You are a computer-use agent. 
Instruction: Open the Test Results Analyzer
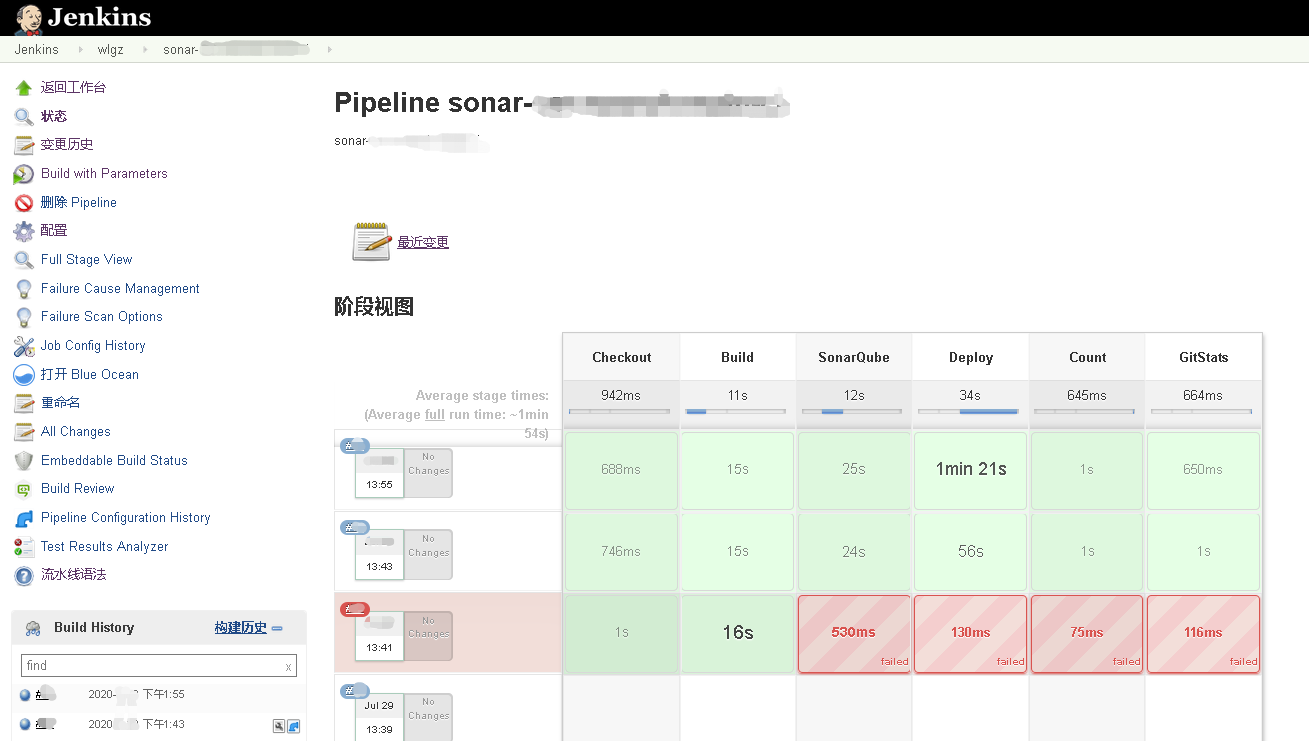tap(104, 546)
